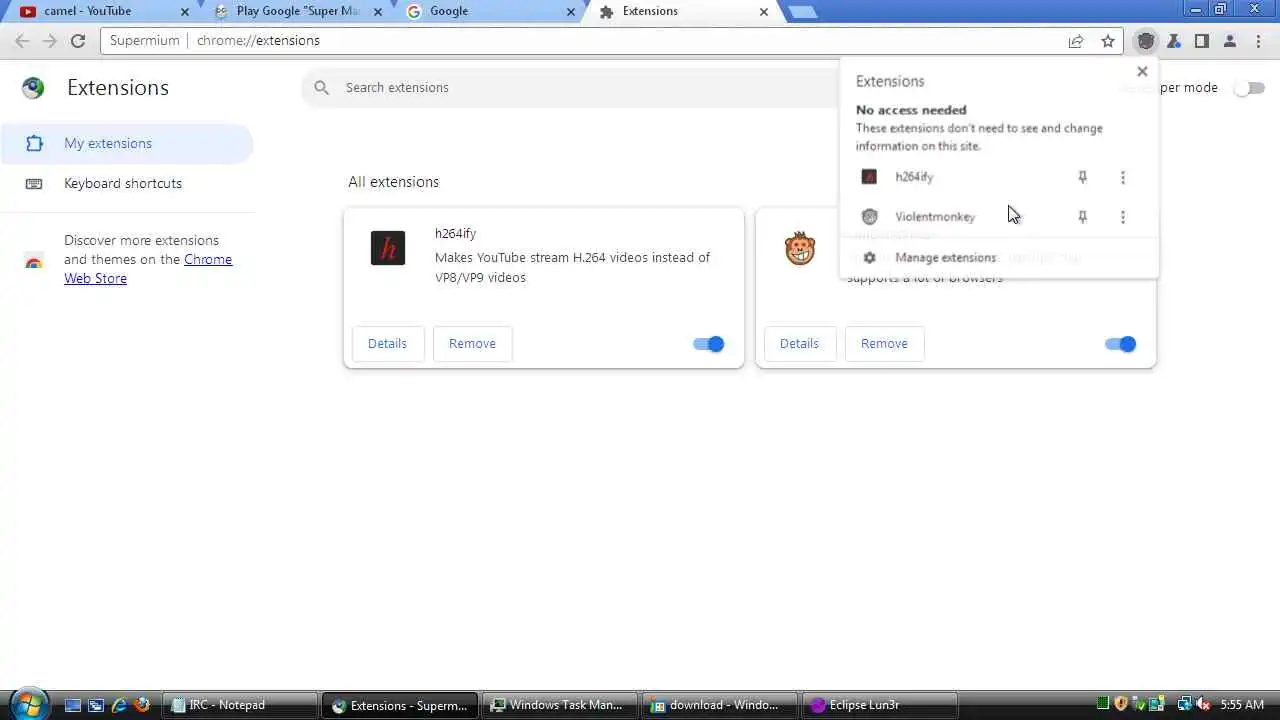Image resolution: width=1280 pixels, height=720 pixels.
Task: Open Violentmonkey Details
Action: click(799, 343)
